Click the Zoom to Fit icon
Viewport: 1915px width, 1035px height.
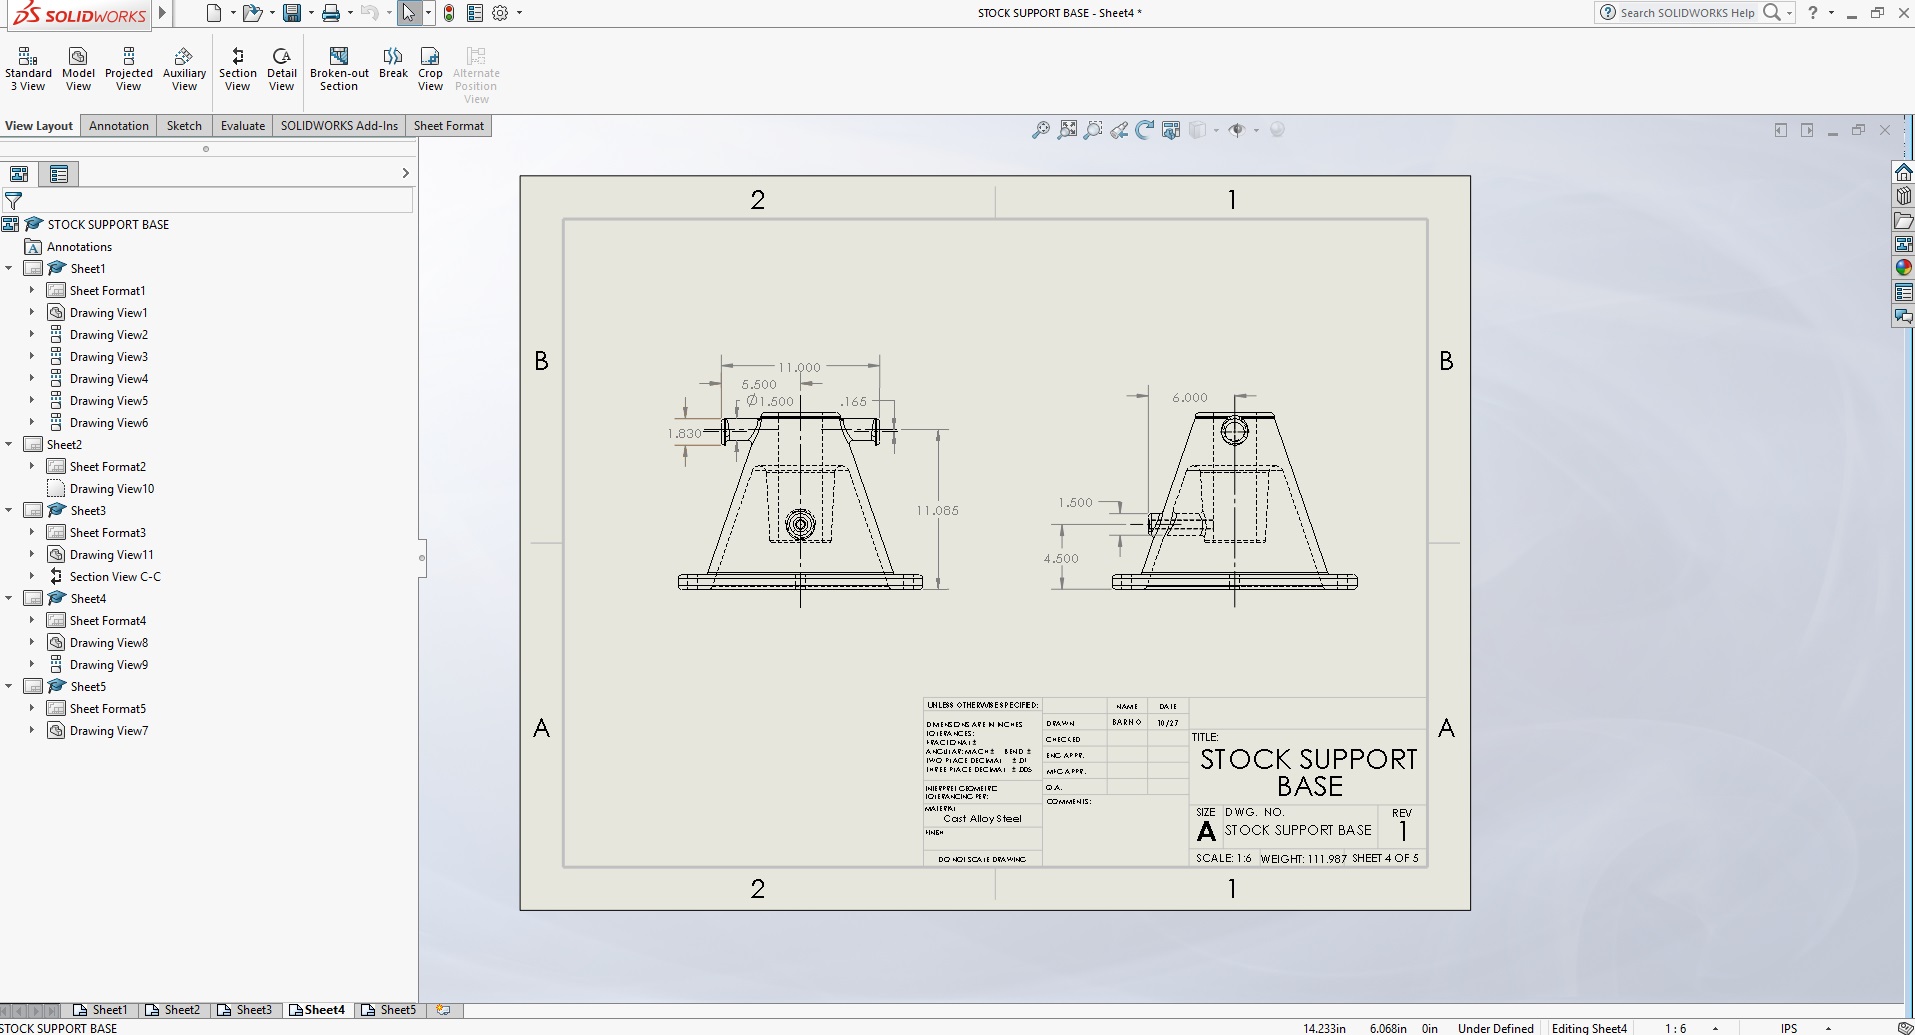point(1041,130)
